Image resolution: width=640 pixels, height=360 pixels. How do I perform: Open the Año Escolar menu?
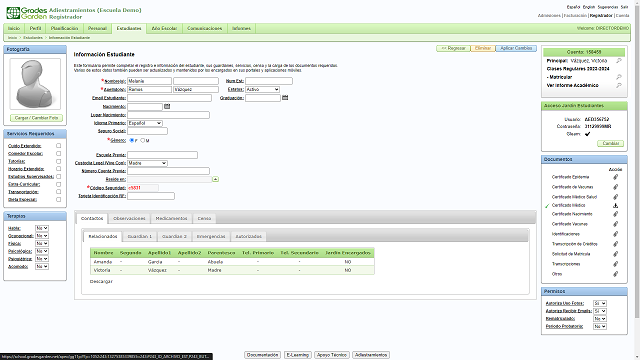[164, 28]
